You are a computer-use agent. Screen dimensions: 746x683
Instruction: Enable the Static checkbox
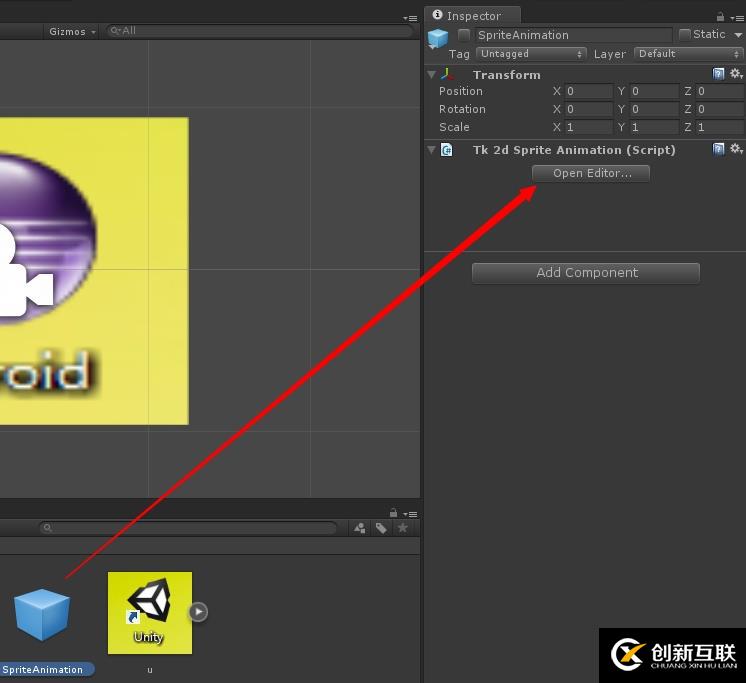685,34
